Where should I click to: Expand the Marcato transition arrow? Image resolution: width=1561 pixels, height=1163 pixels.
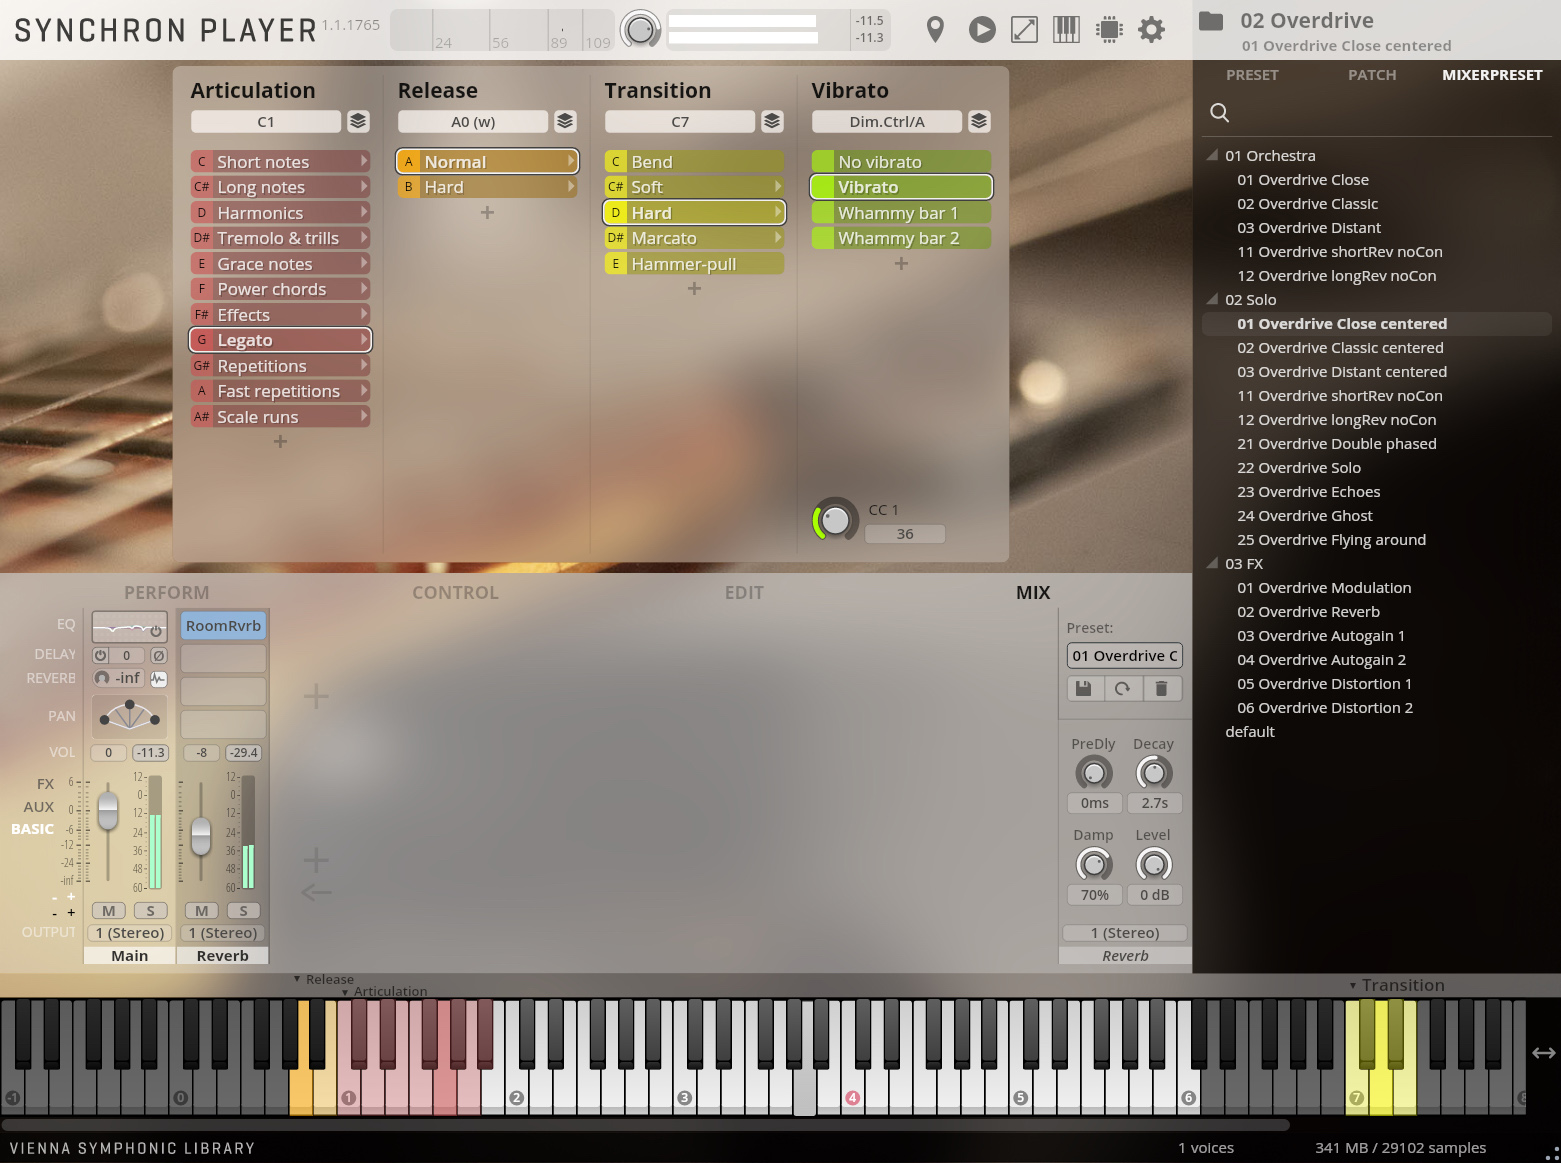click(x=779, y=238)
